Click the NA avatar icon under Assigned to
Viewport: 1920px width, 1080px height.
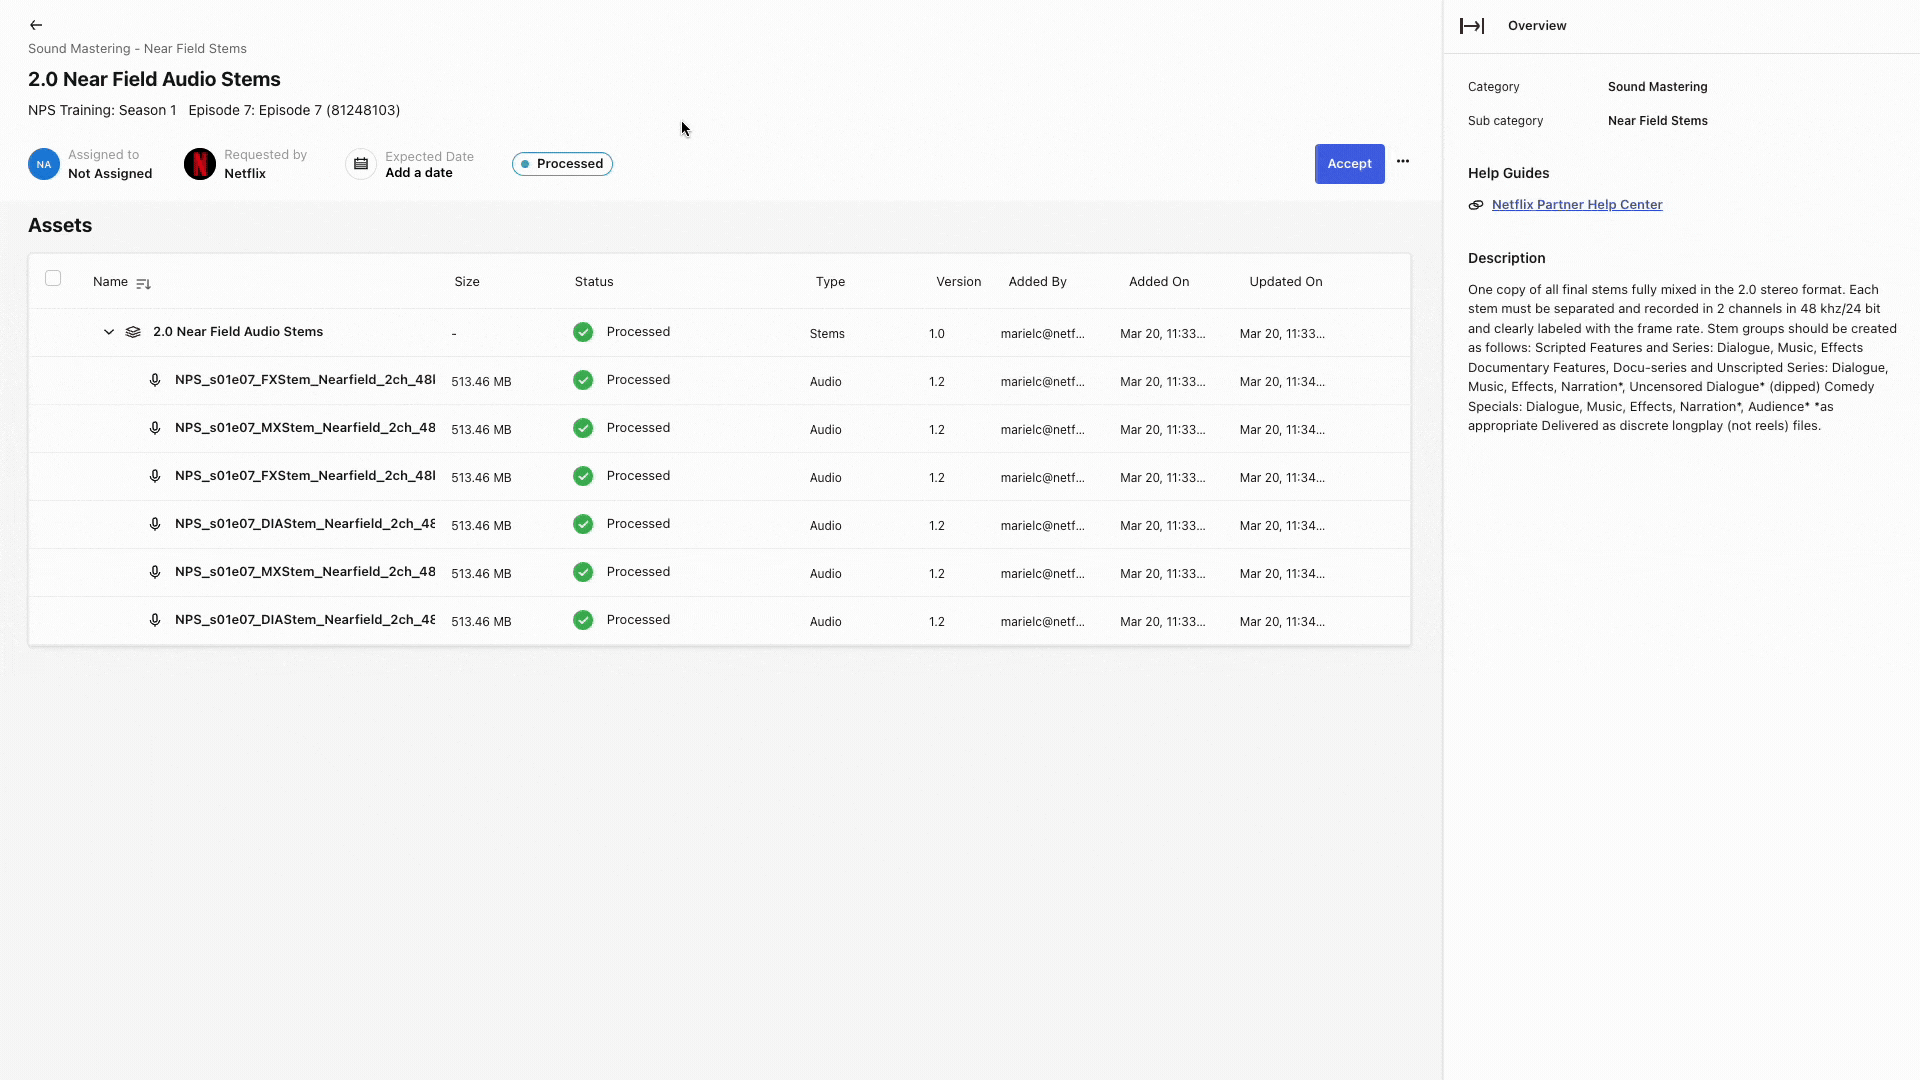click(x=43, y=163)
